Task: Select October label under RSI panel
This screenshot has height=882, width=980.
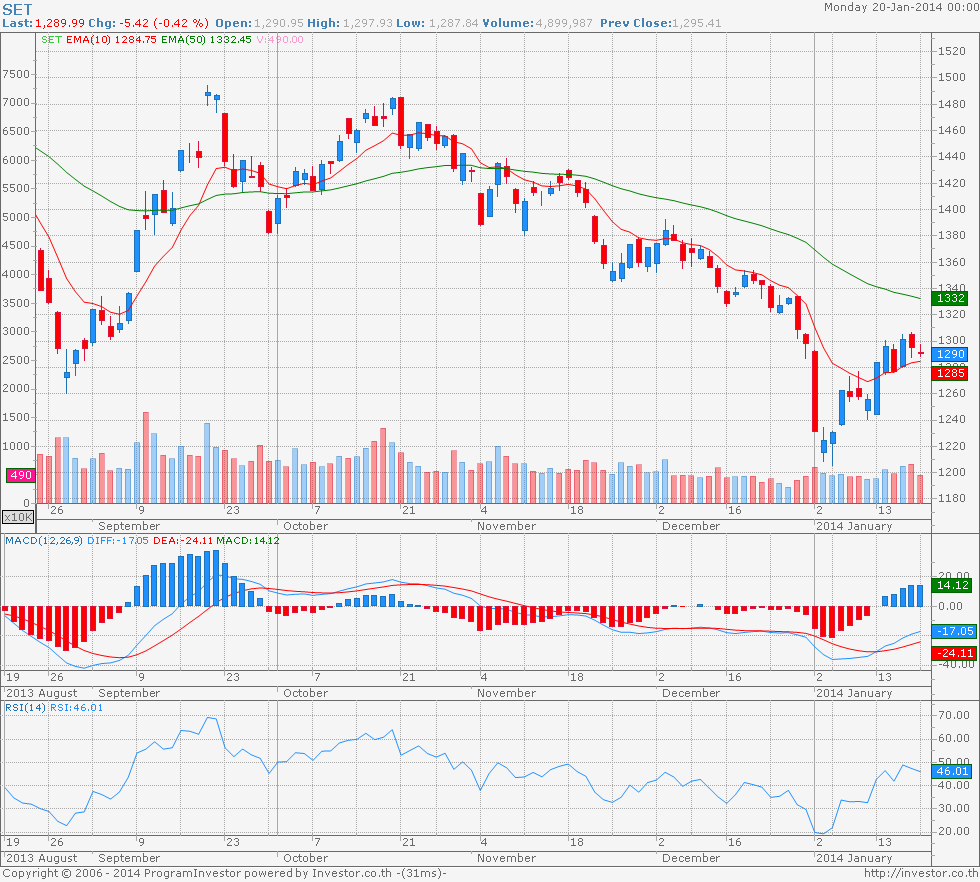Action: tap(305, 858)
